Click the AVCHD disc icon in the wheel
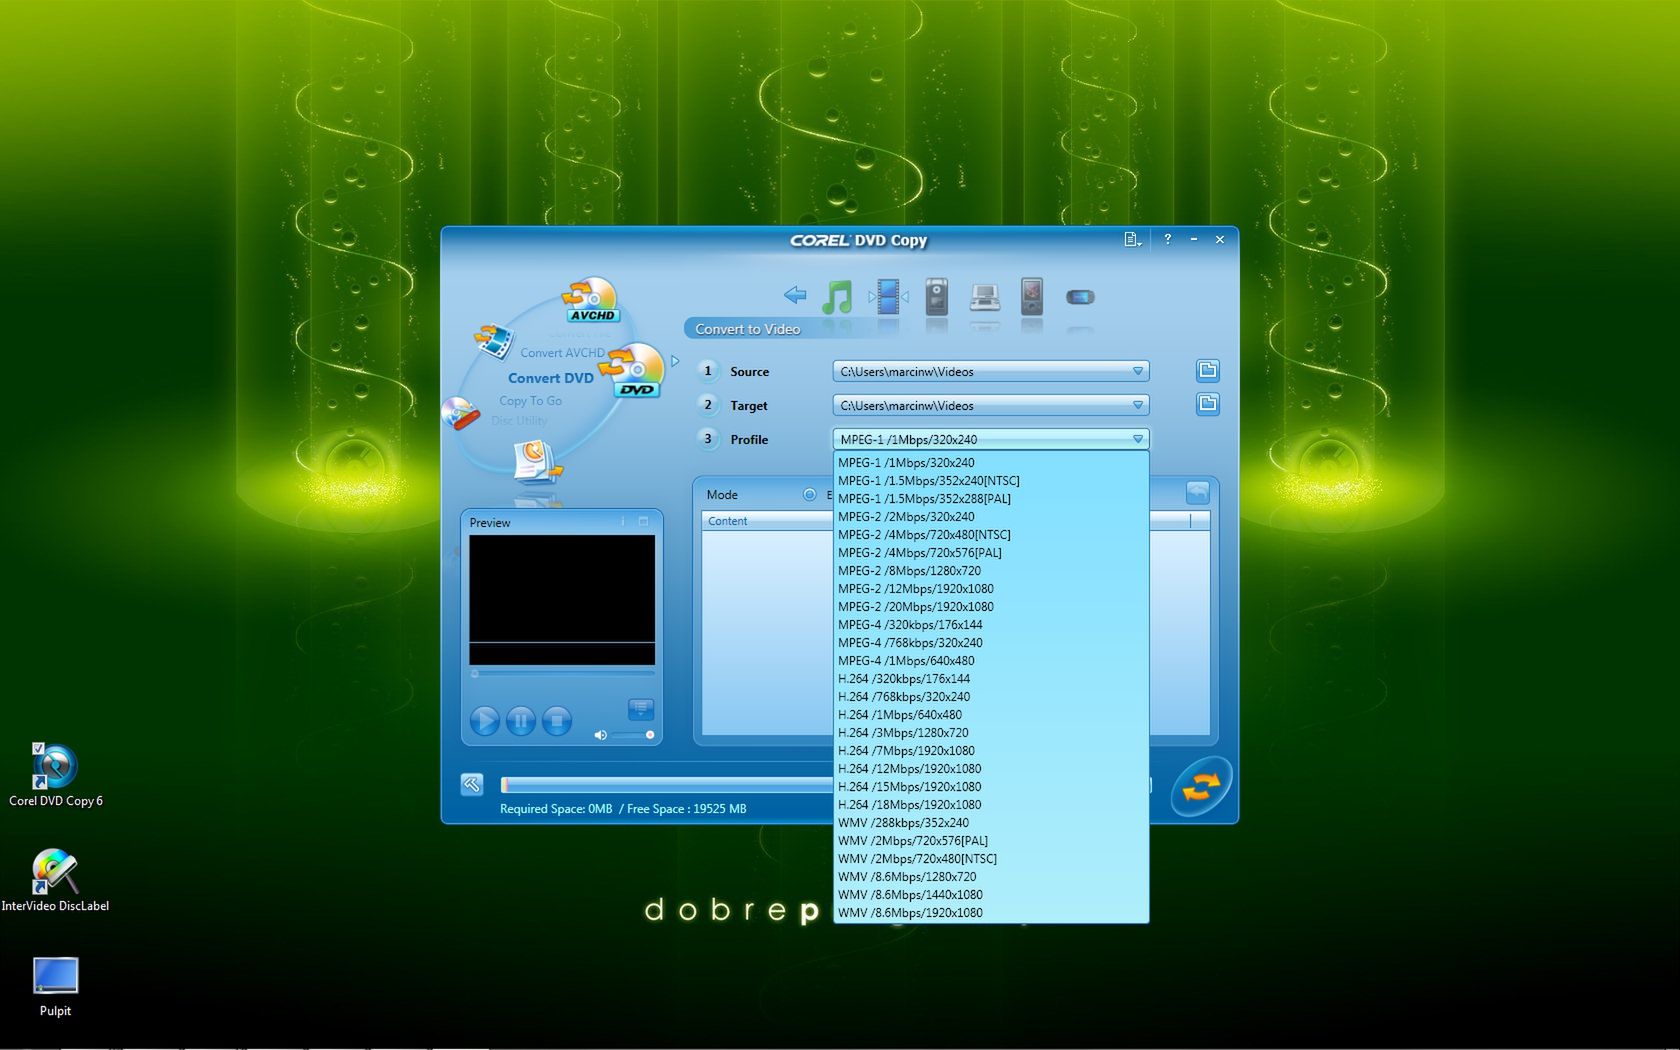 [592, 300]
